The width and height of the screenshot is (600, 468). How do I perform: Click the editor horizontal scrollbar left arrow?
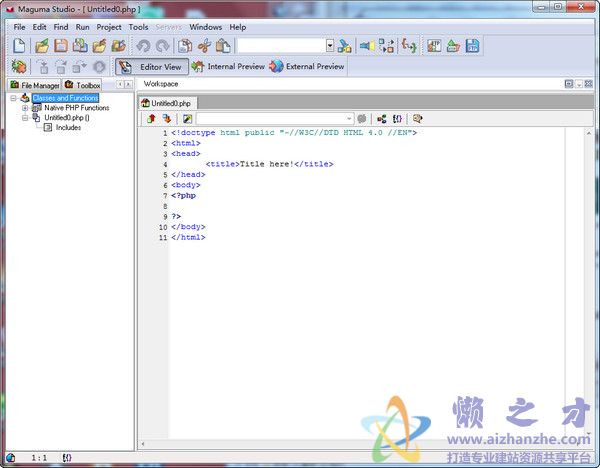pos(143,444)
